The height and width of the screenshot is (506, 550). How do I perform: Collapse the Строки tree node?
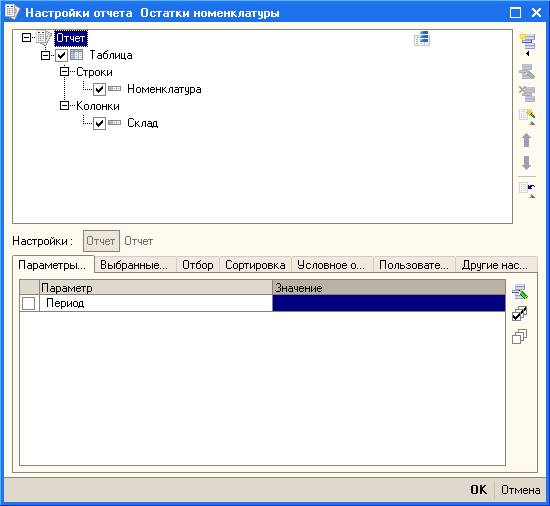(x=64, y=72)
